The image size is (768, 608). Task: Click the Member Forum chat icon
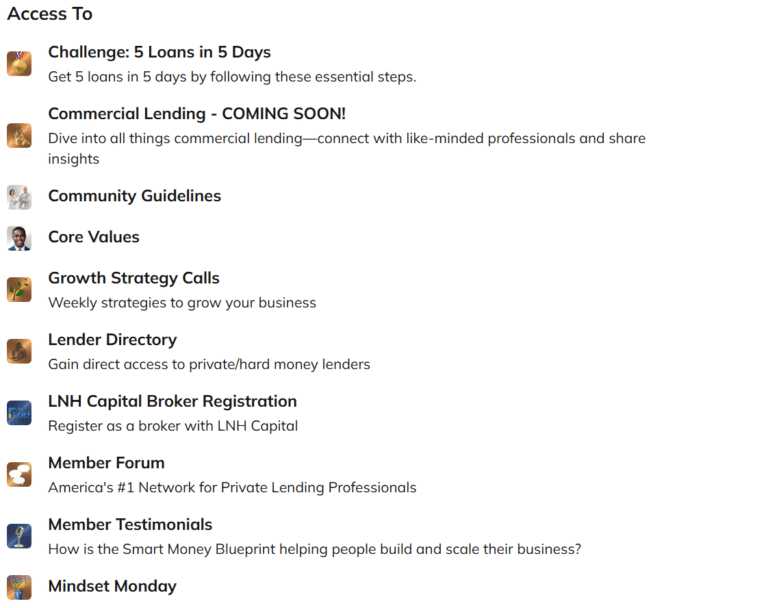19,474
